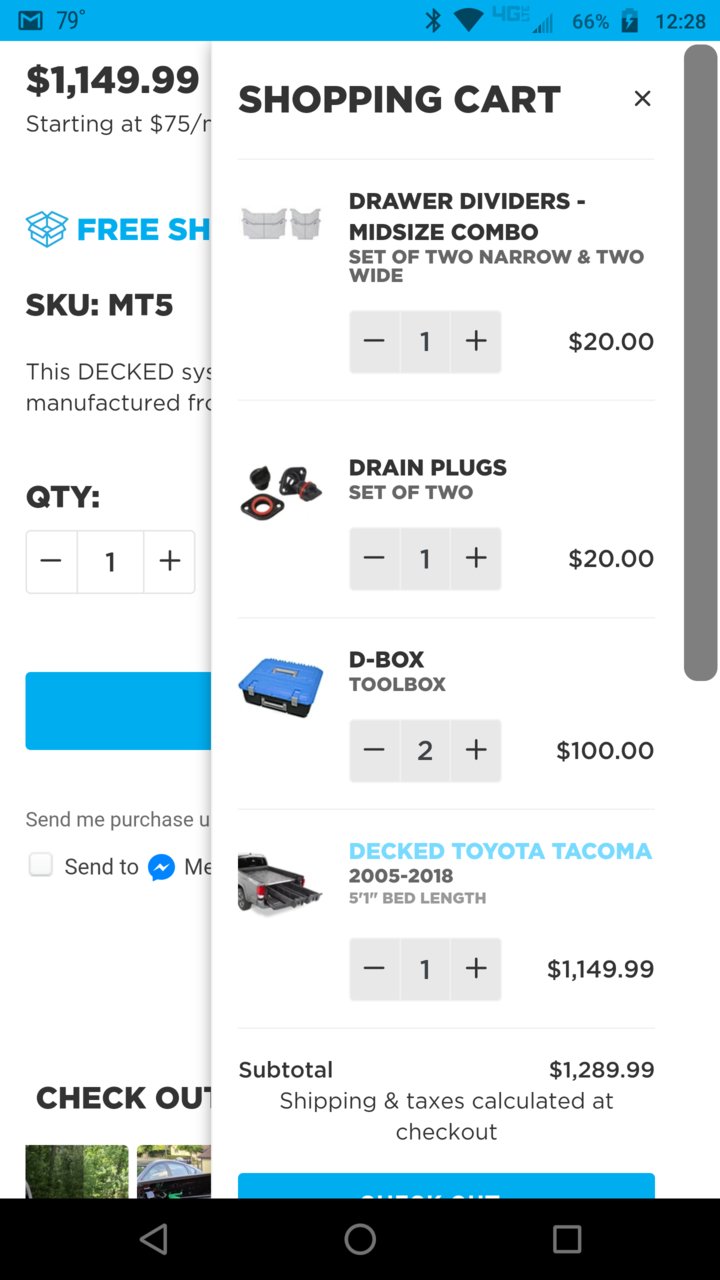Decrease Drain Plugs quantity
The height and width of the screenshot is (1280, 720).
[x=374, y=558]
